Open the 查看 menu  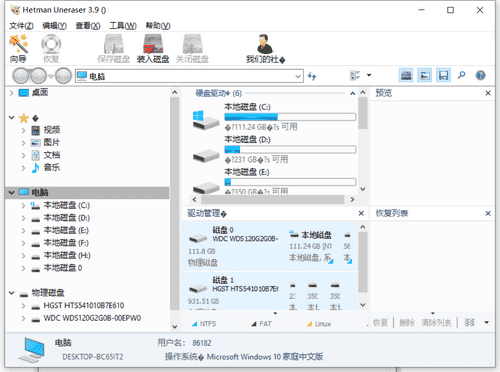88,26
